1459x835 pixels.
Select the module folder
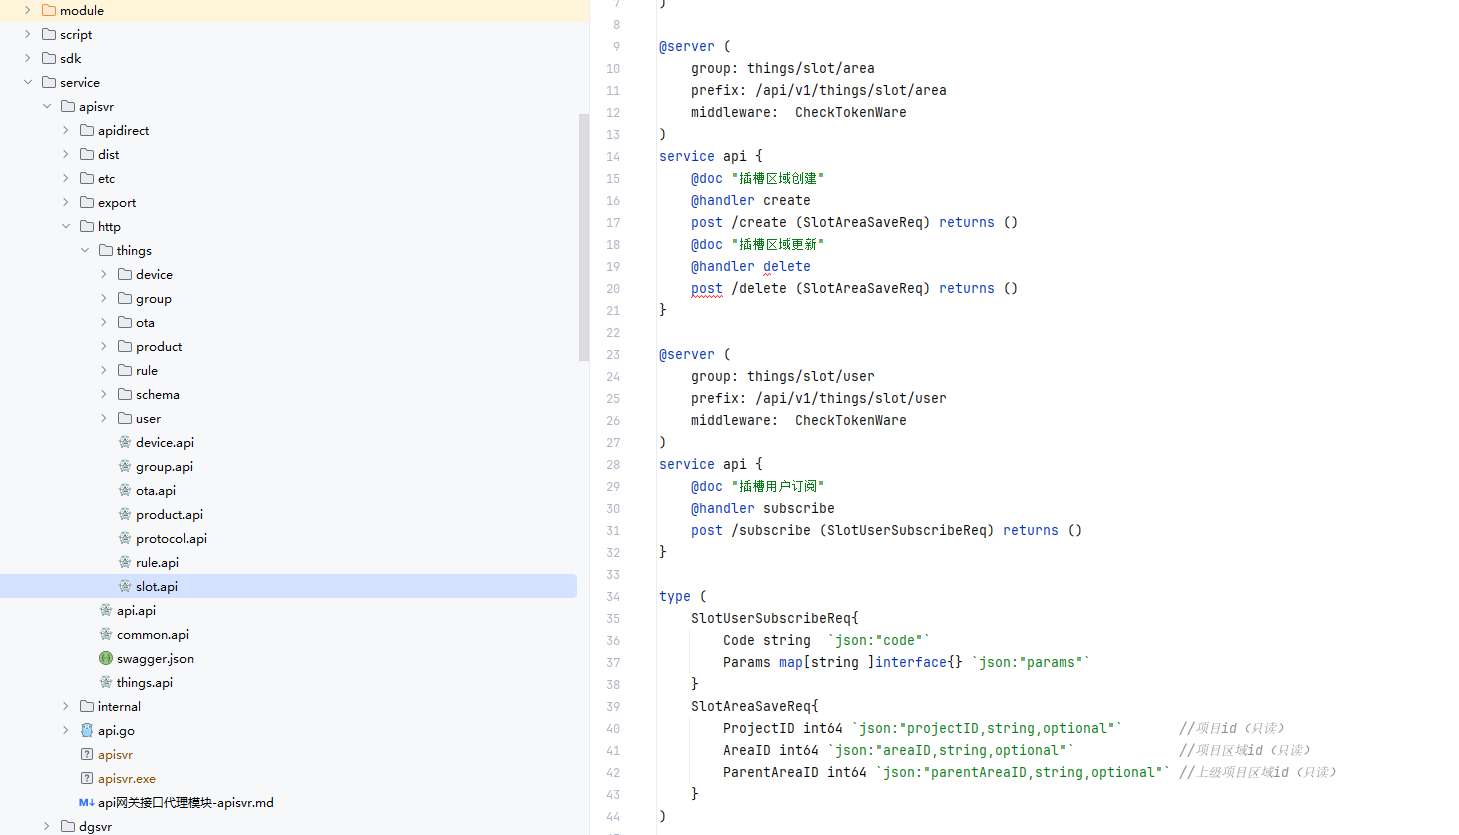pos(81,11)
